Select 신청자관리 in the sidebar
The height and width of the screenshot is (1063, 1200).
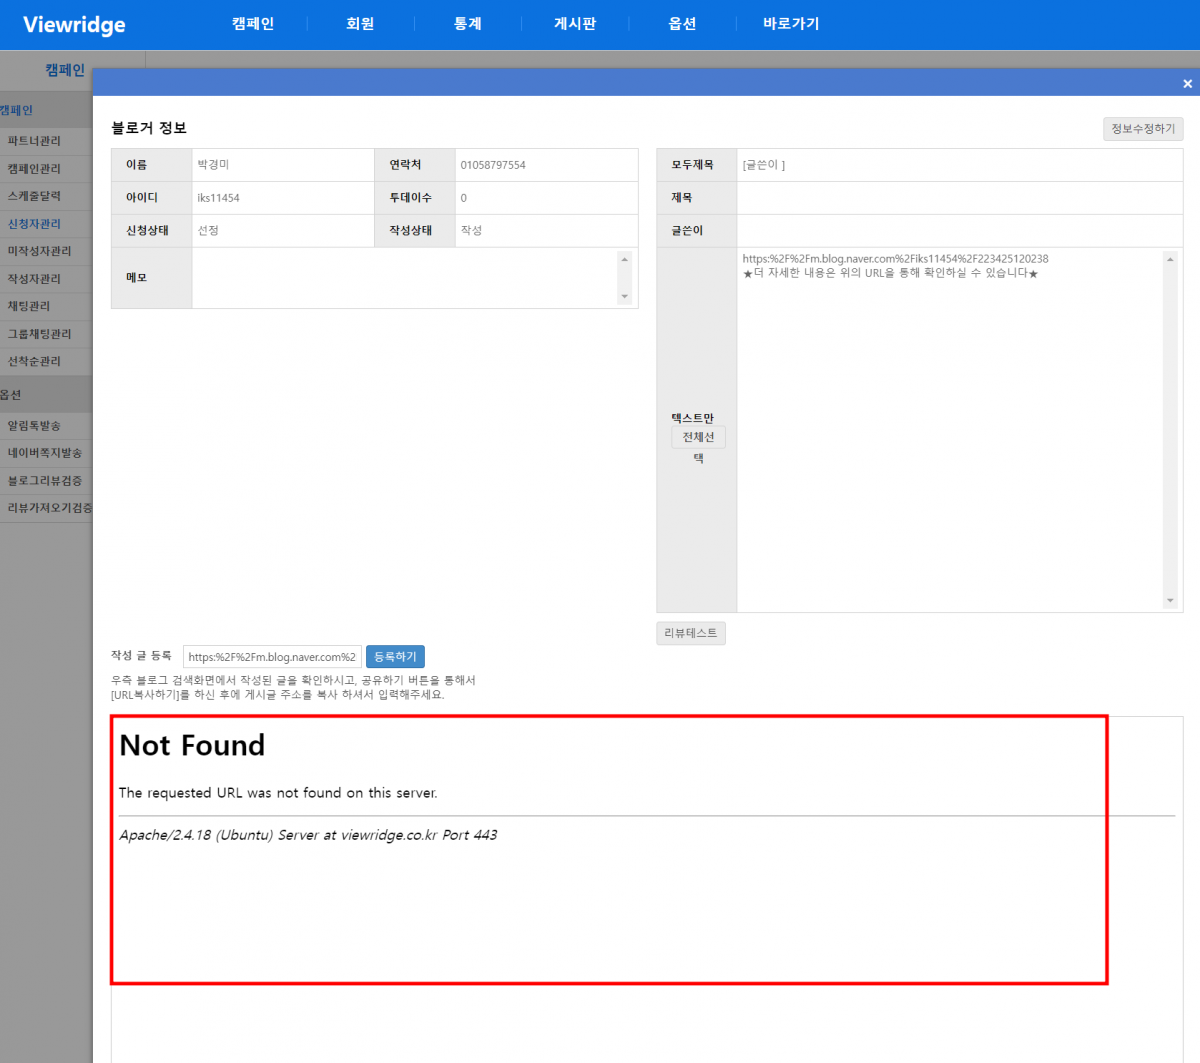tap(35, 224)
